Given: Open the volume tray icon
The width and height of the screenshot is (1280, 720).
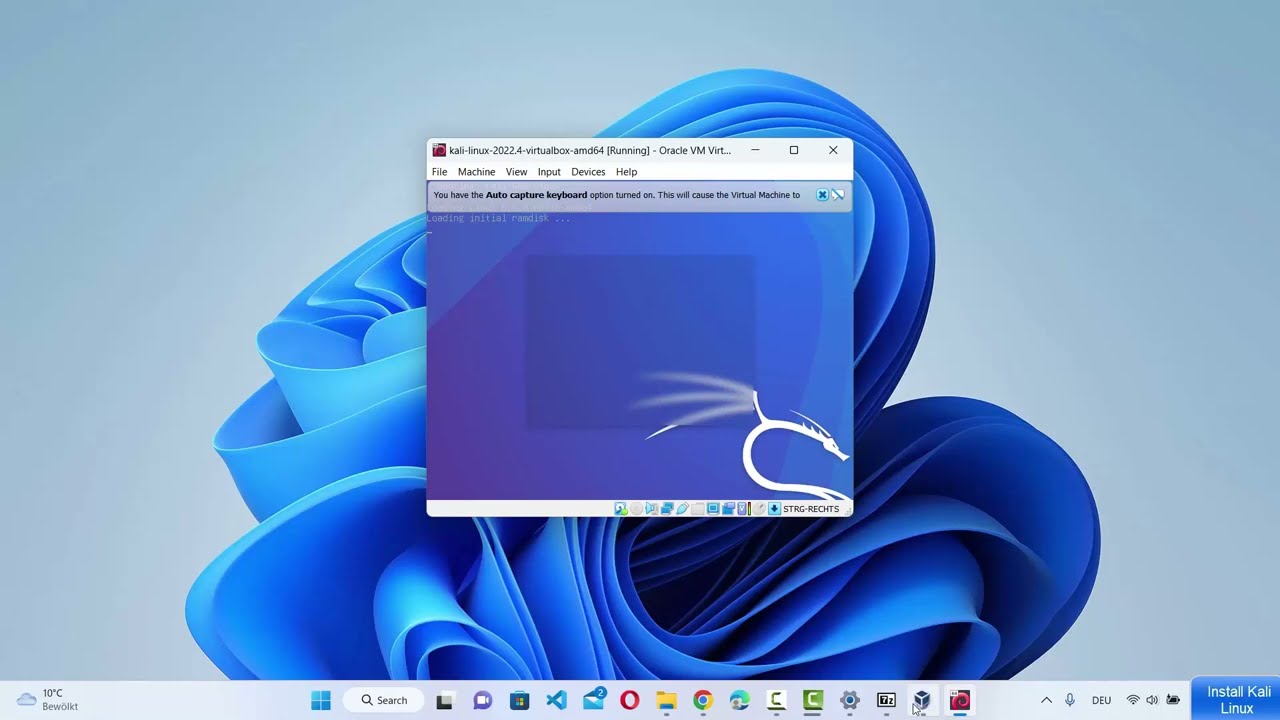Looking at the screenshot, I should (x=1152, y=700).
